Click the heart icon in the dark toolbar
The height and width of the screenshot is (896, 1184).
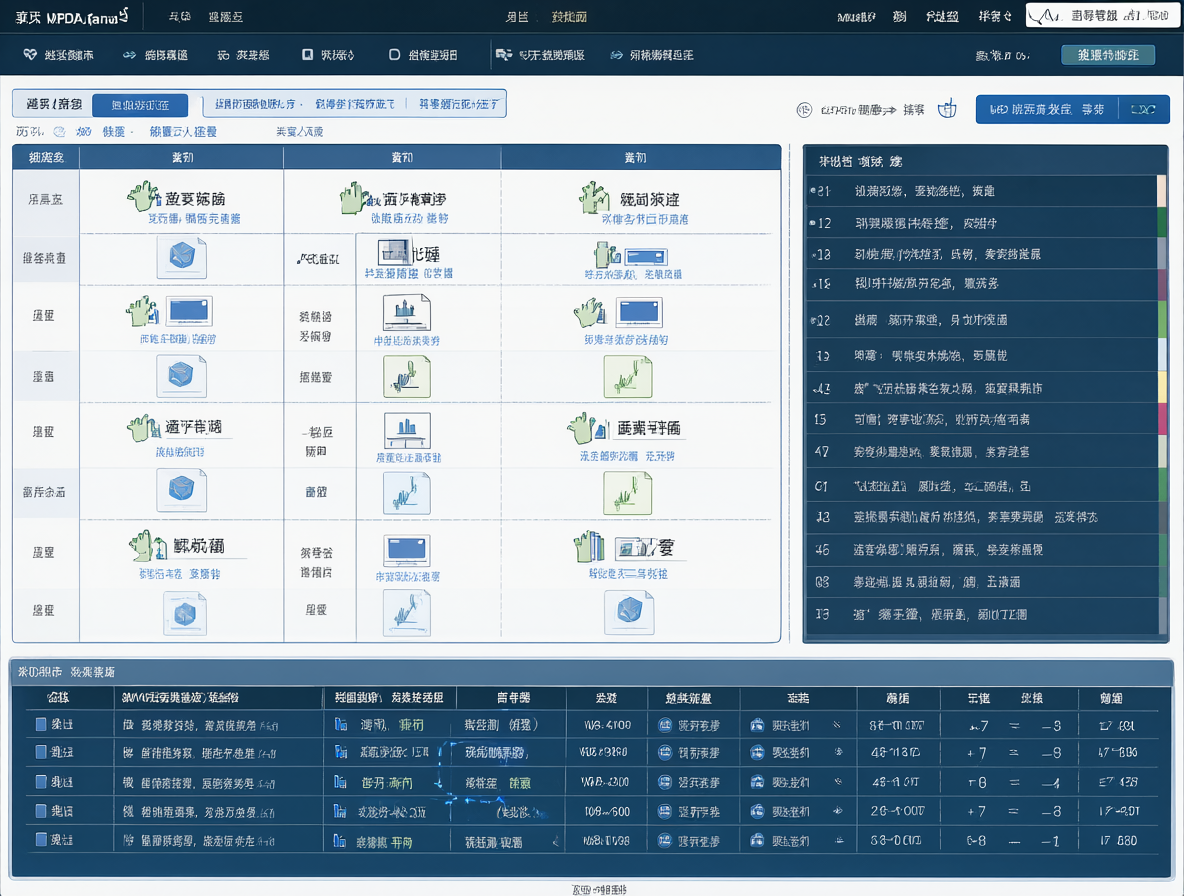(30, 54)
